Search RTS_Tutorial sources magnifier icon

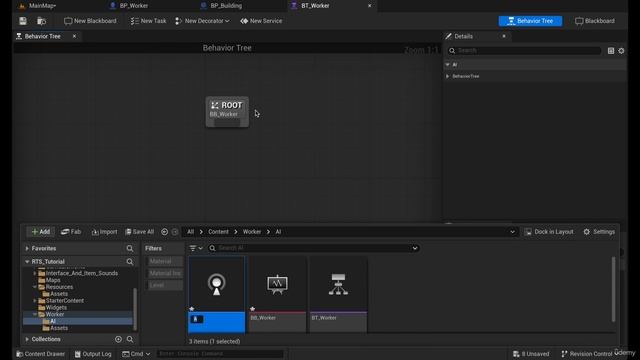130,262
